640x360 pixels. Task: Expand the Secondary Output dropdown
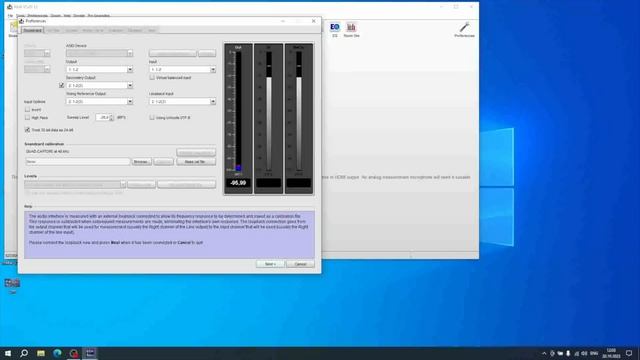click(130, 85)
